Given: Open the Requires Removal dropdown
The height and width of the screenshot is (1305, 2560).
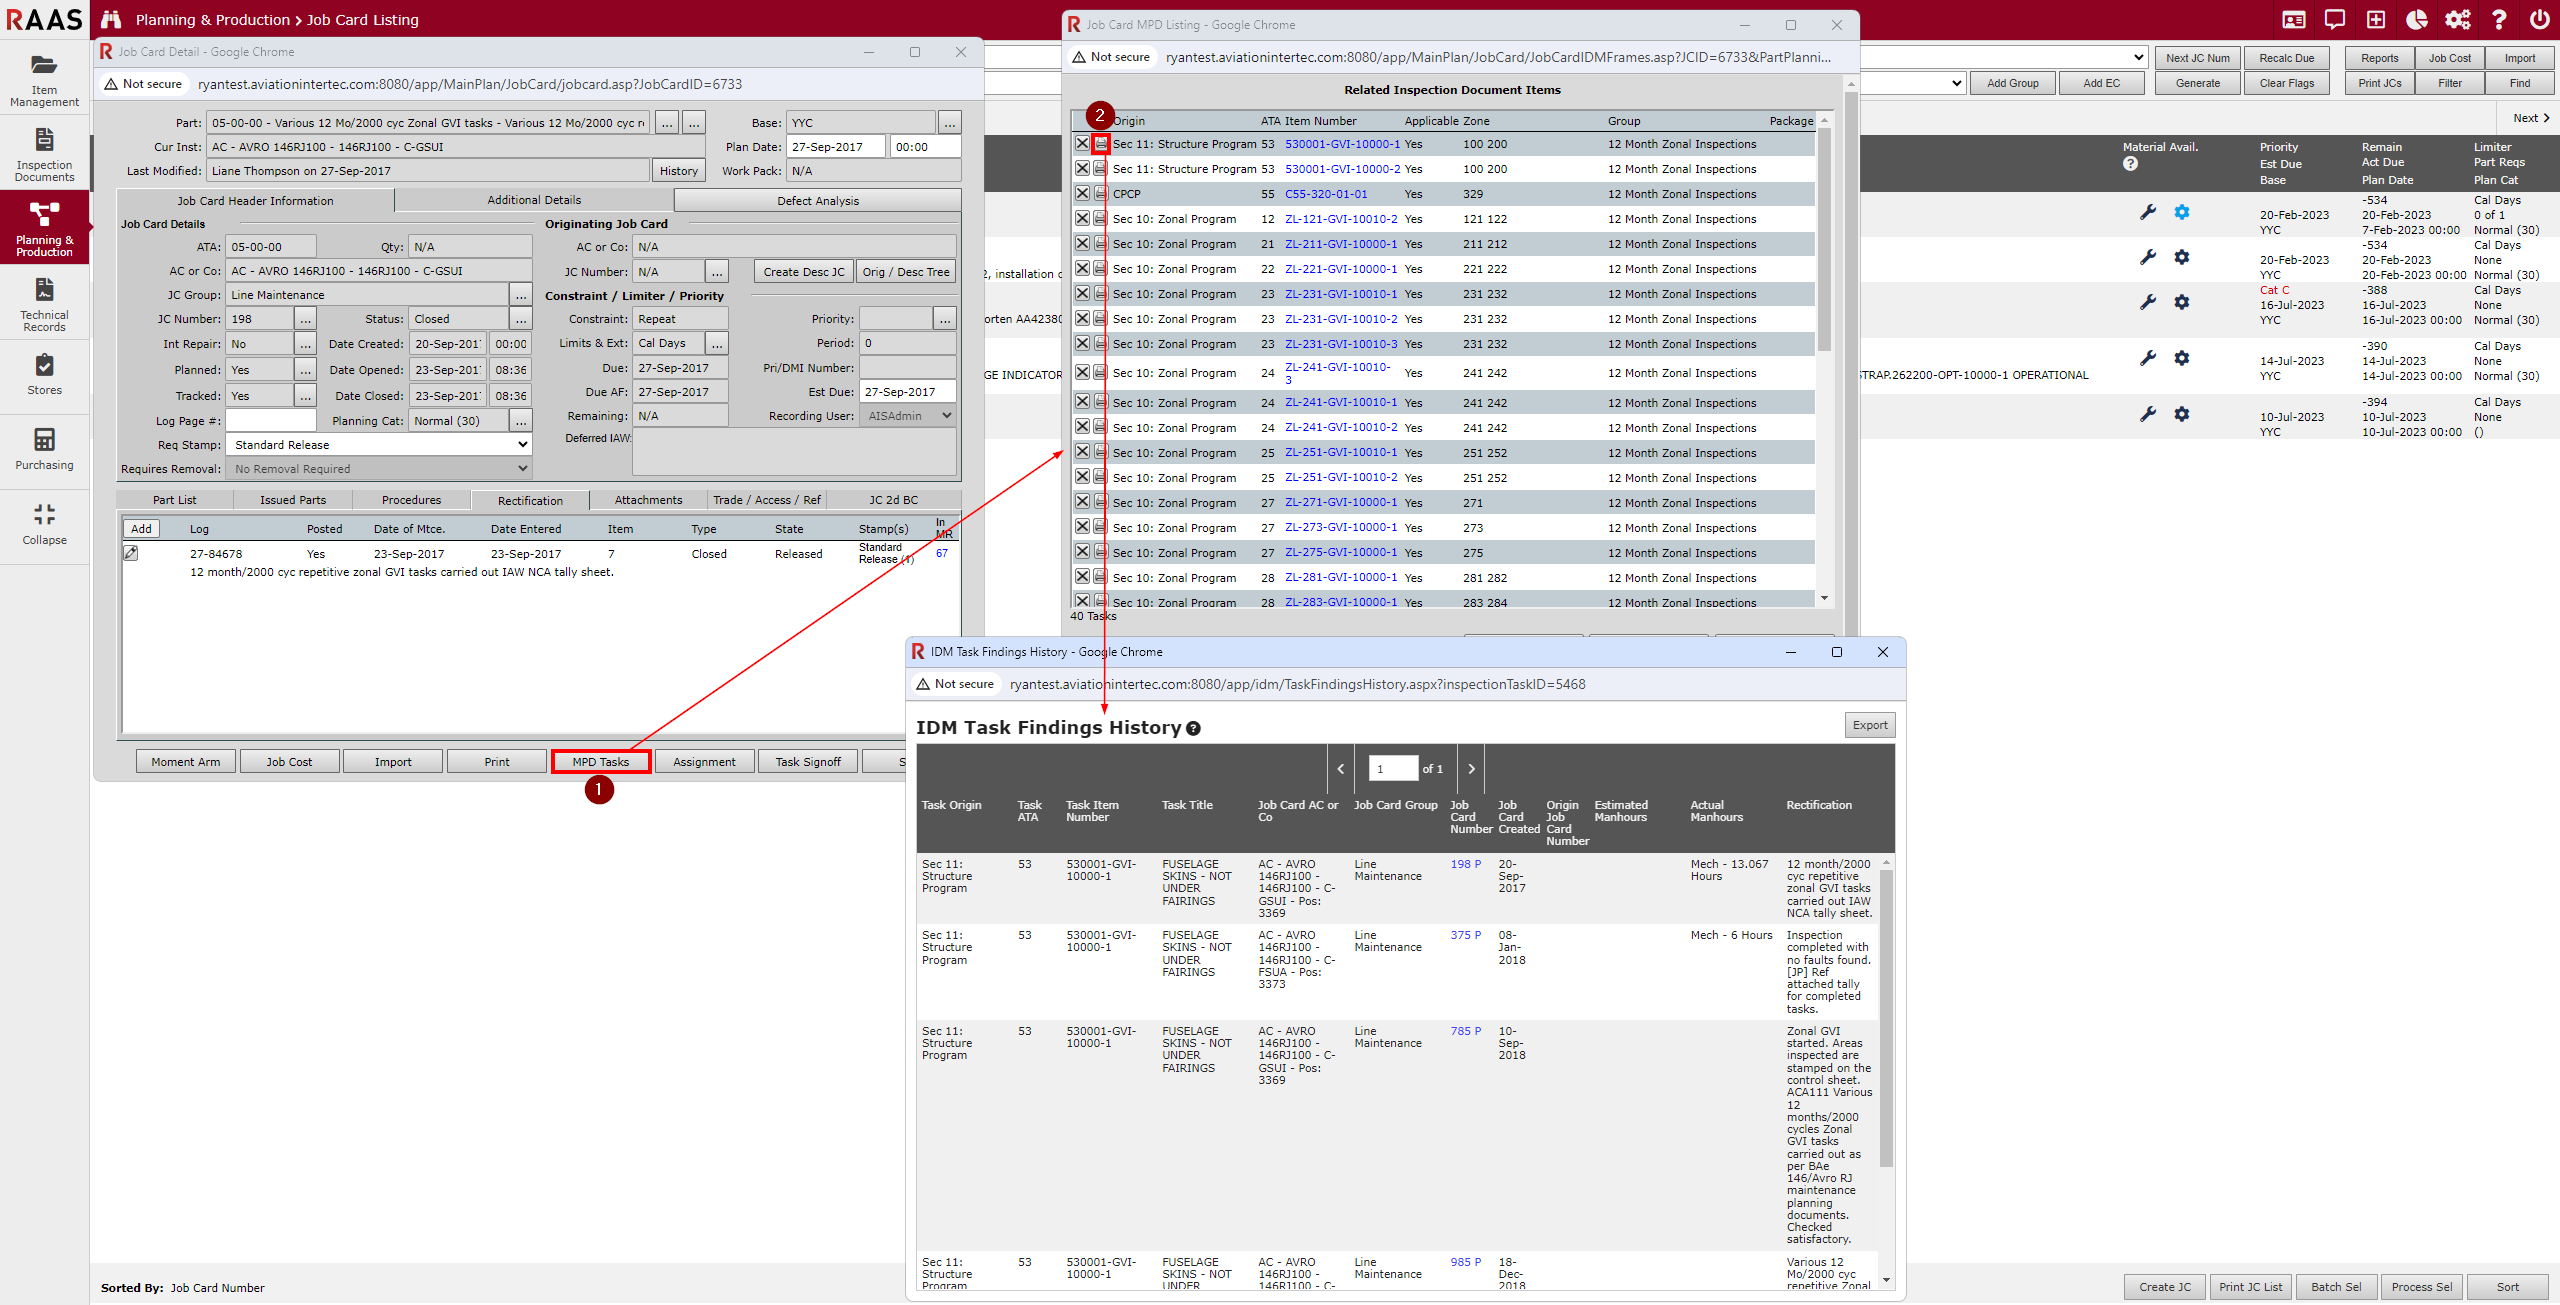Looking at the screenshot, I should 378,468.
